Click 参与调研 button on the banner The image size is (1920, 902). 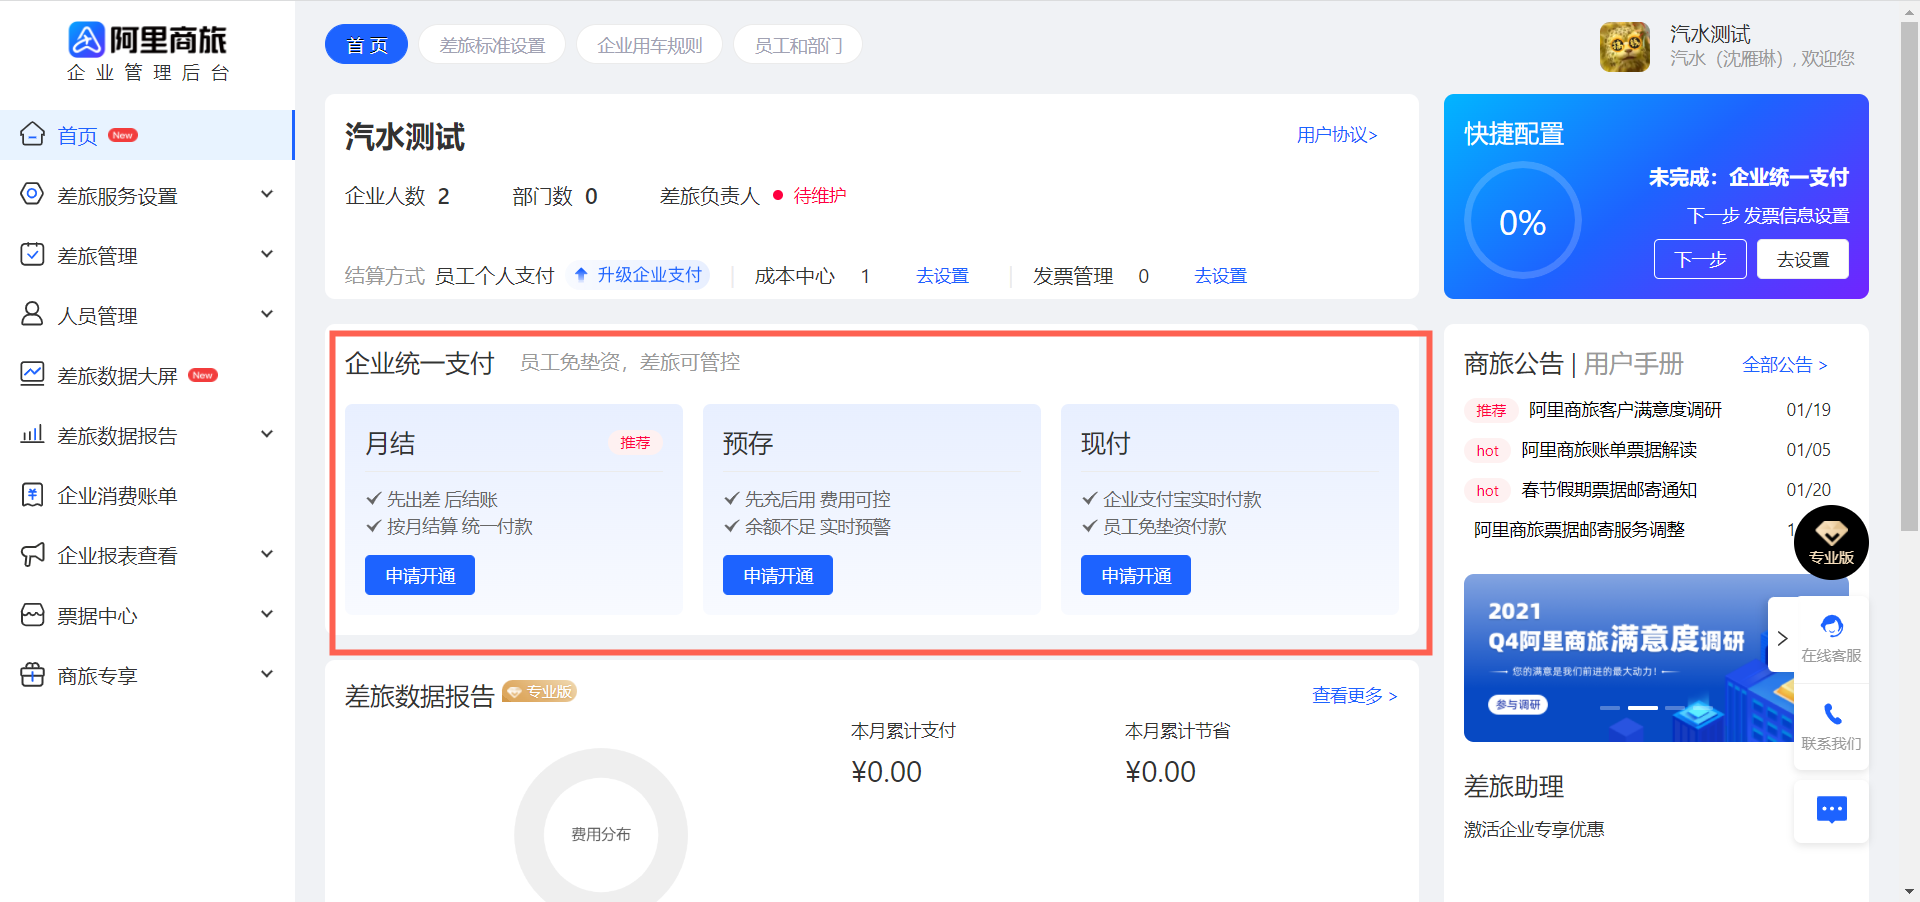[1518, 705]
